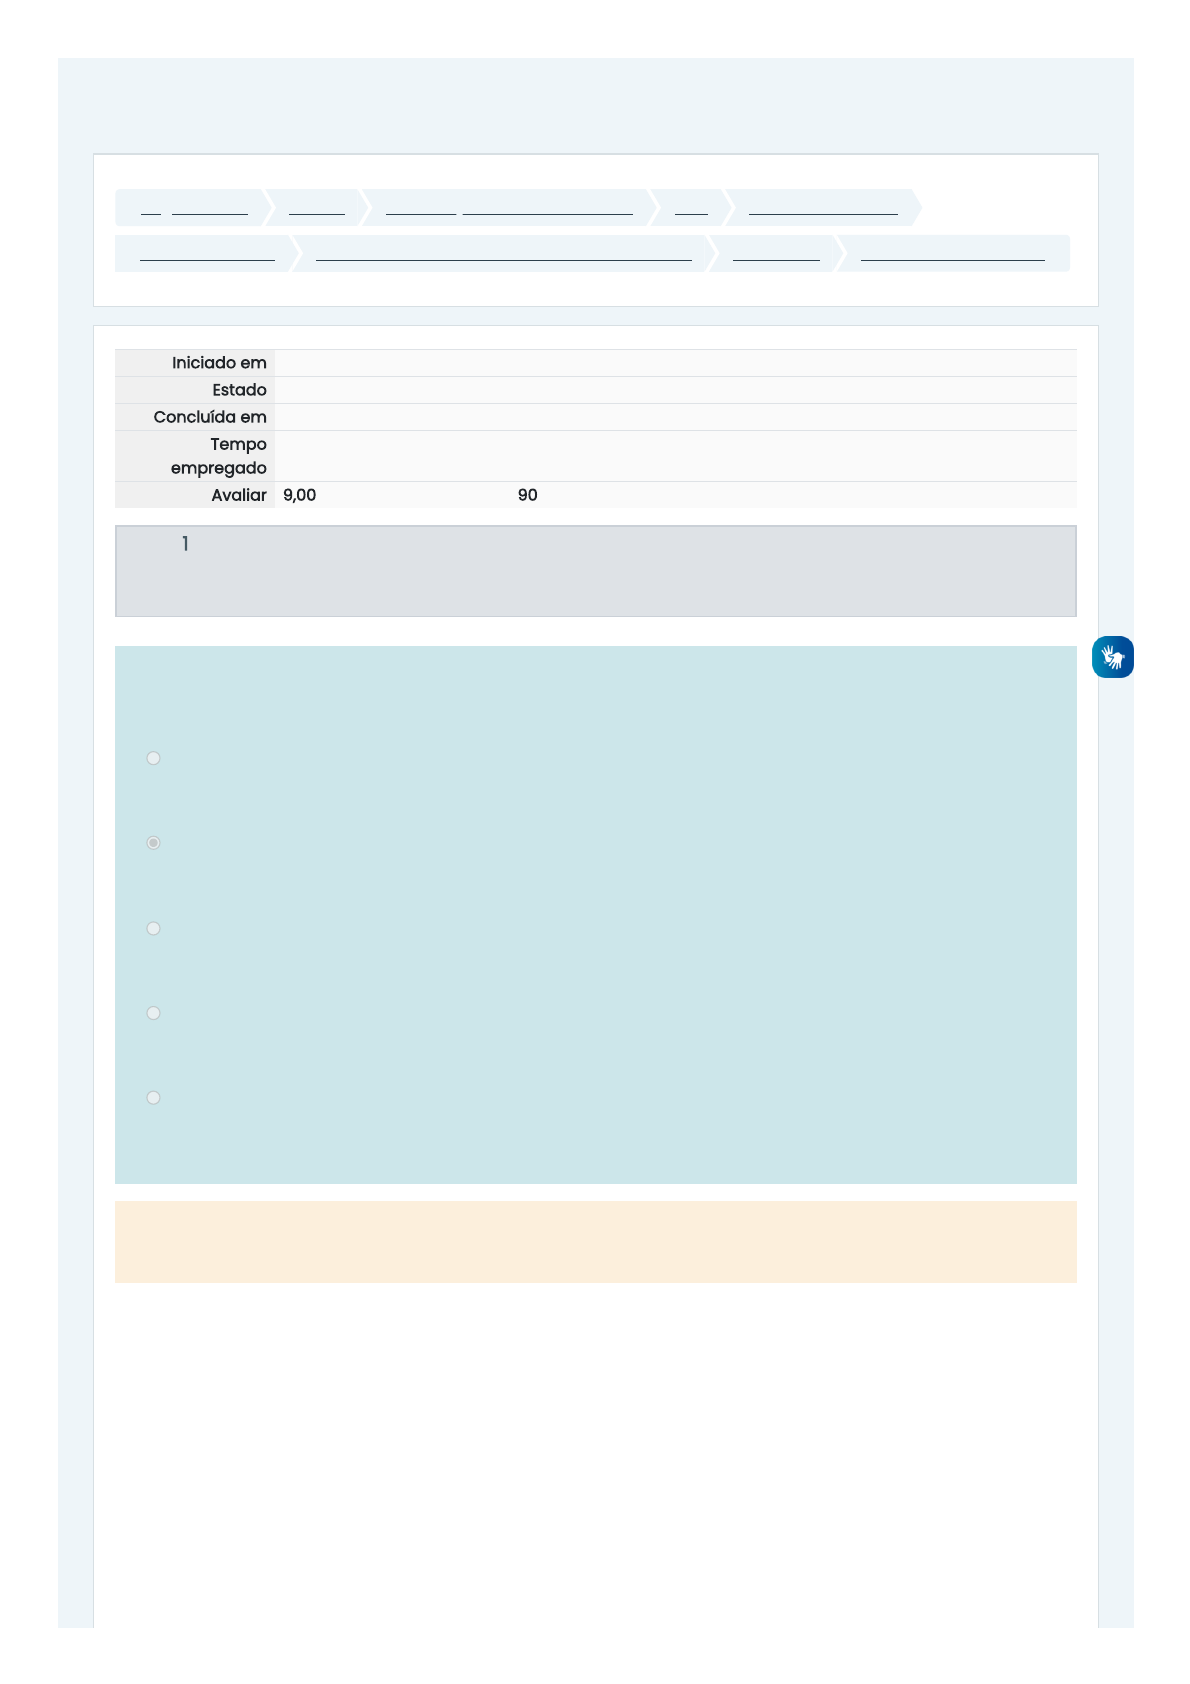Click the question number 1 header box

click(x=595, y=571)
